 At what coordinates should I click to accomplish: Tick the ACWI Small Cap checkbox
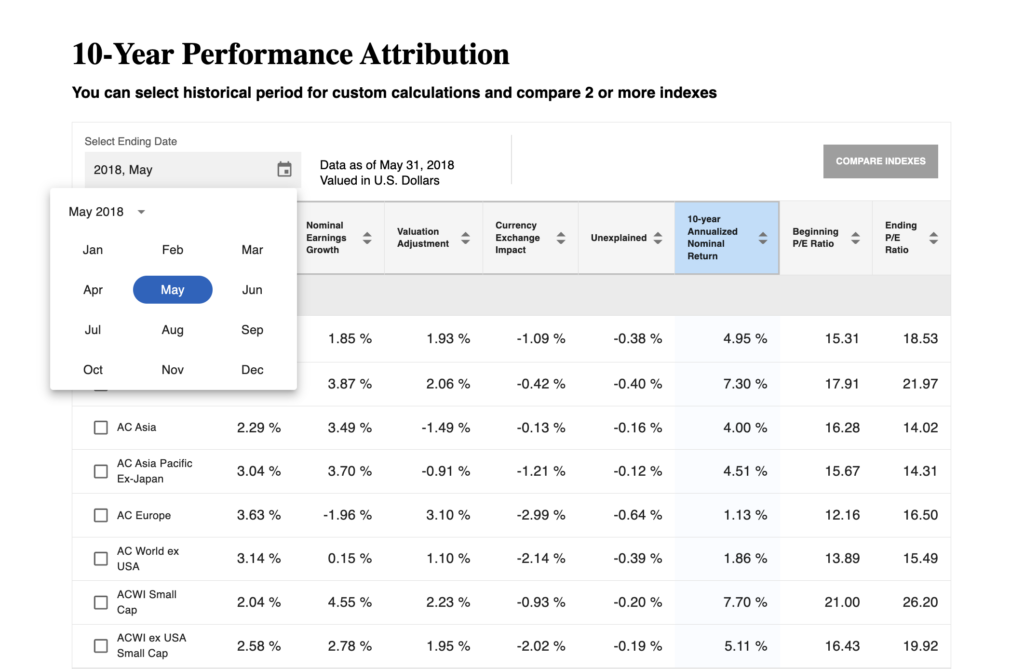pyautogui.click(x=101, y=602)
